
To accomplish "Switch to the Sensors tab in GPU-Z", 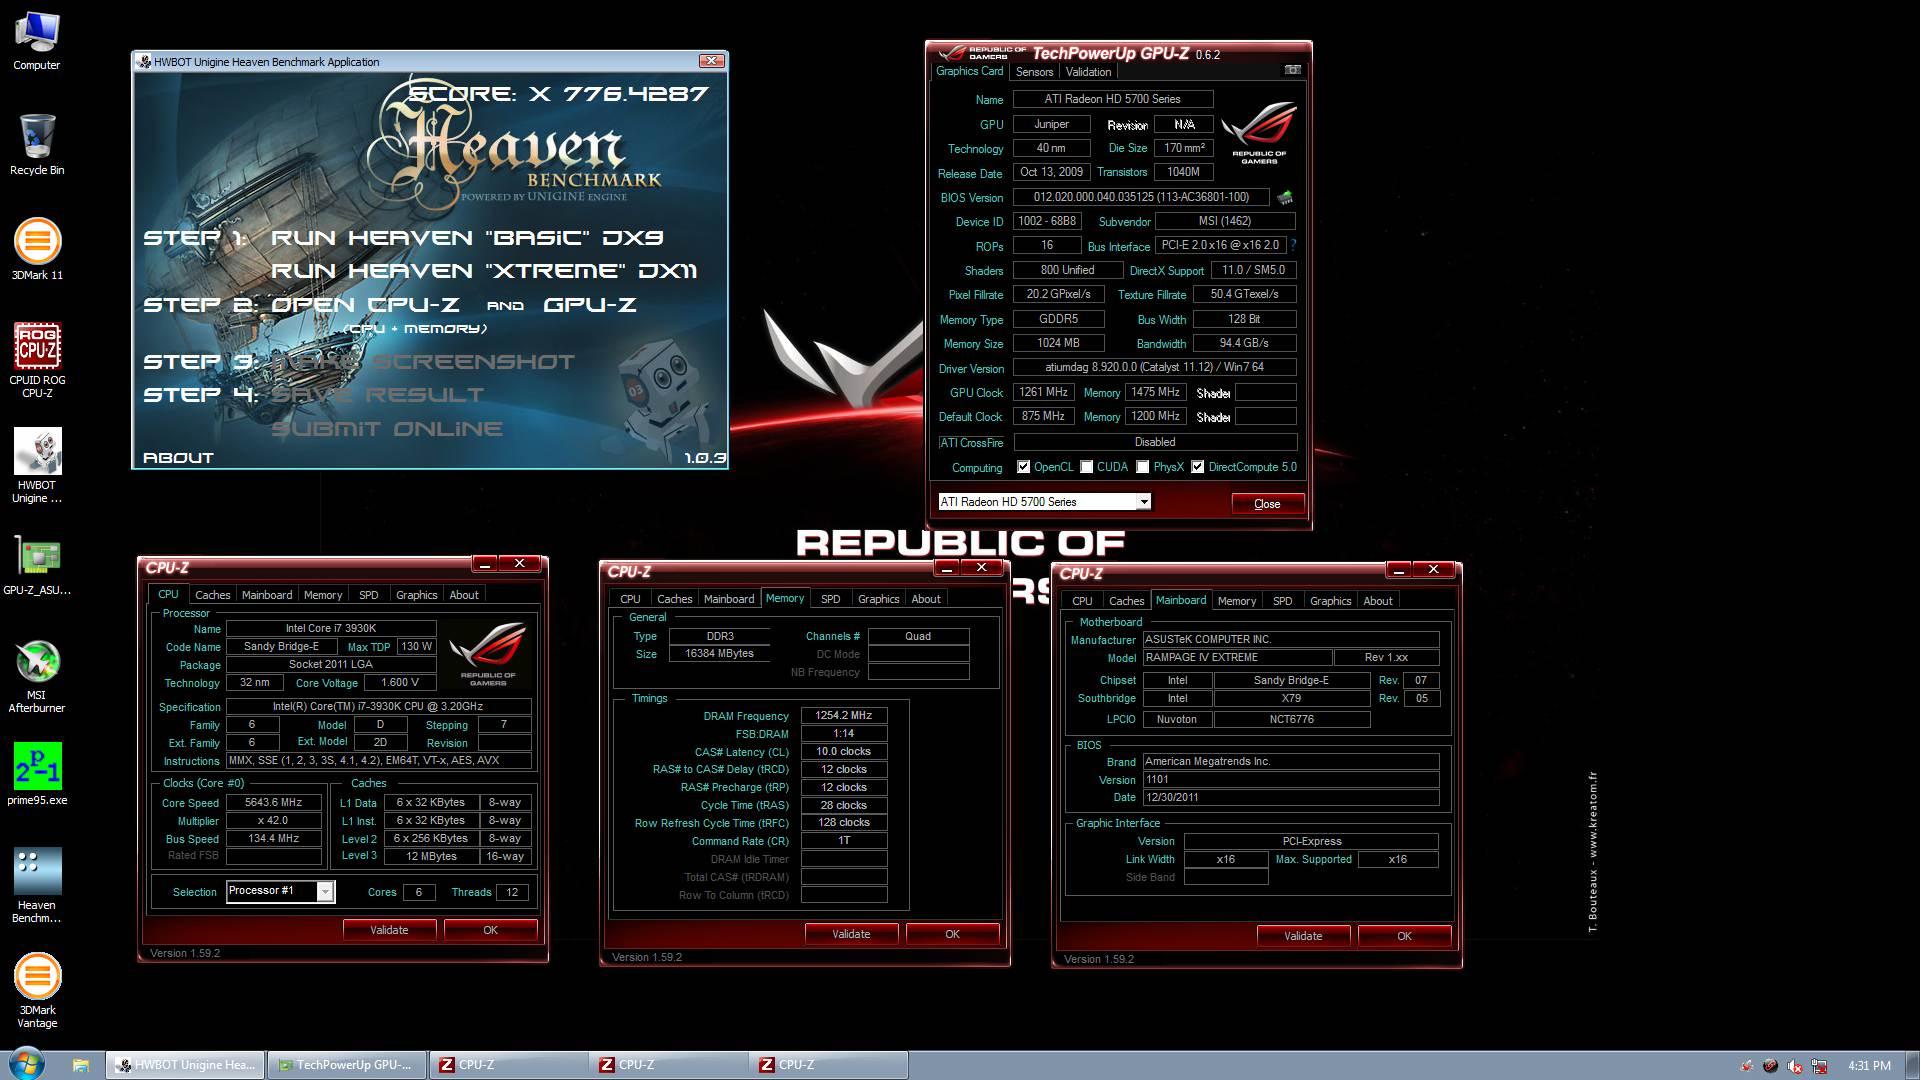I will click(1034, 72).
